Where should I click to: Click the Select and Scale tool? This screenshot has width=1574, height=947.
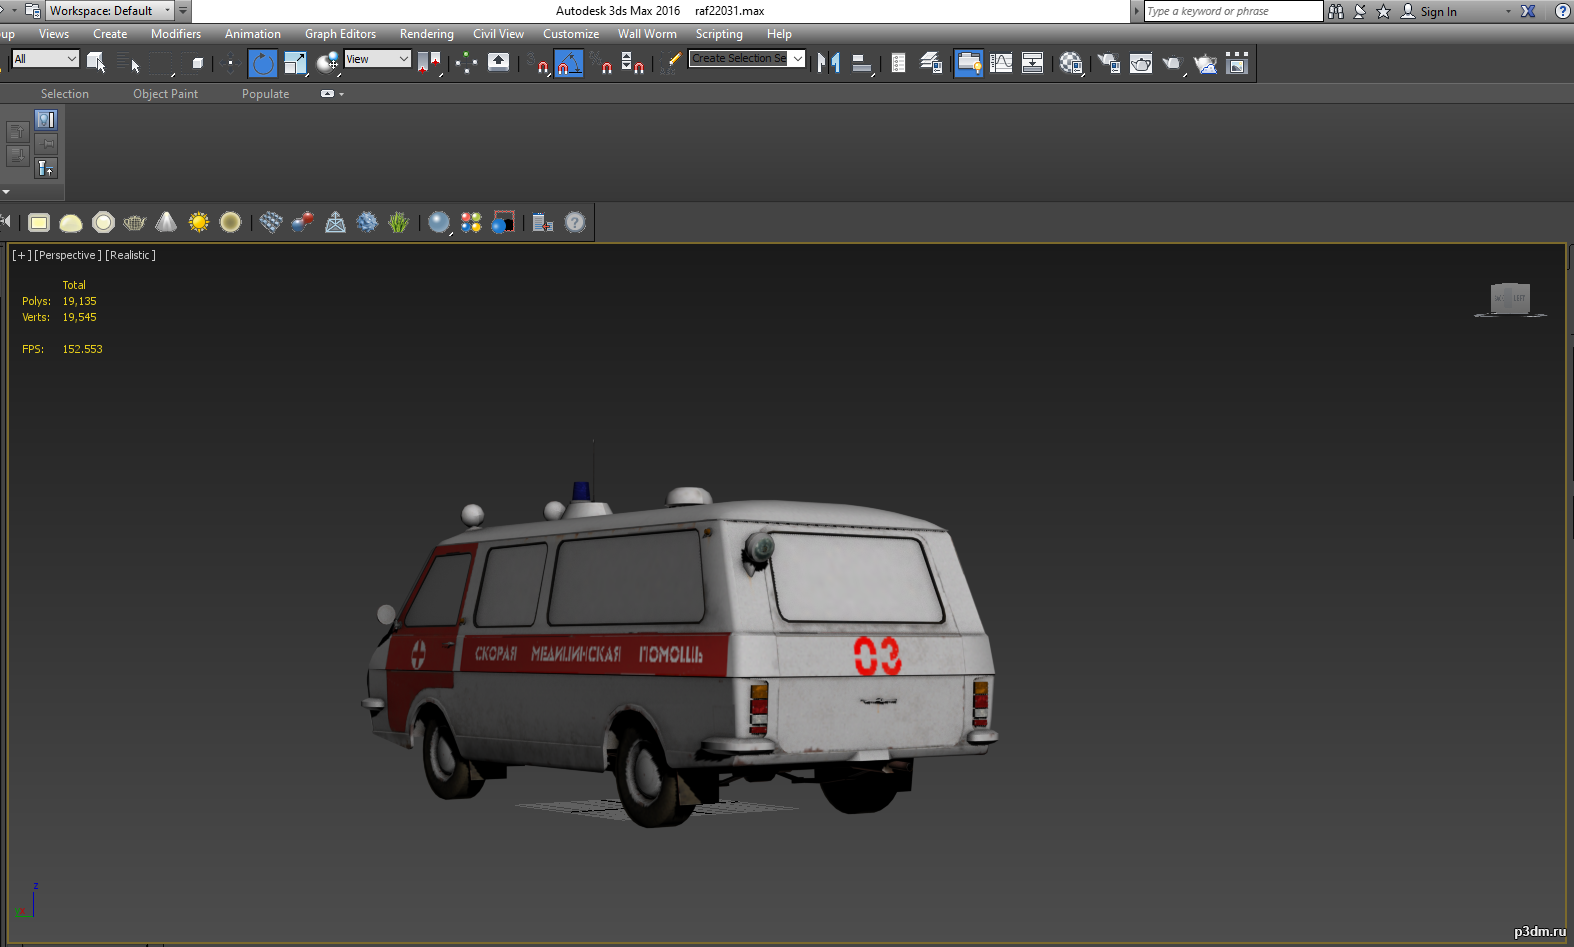pos(295,63)
